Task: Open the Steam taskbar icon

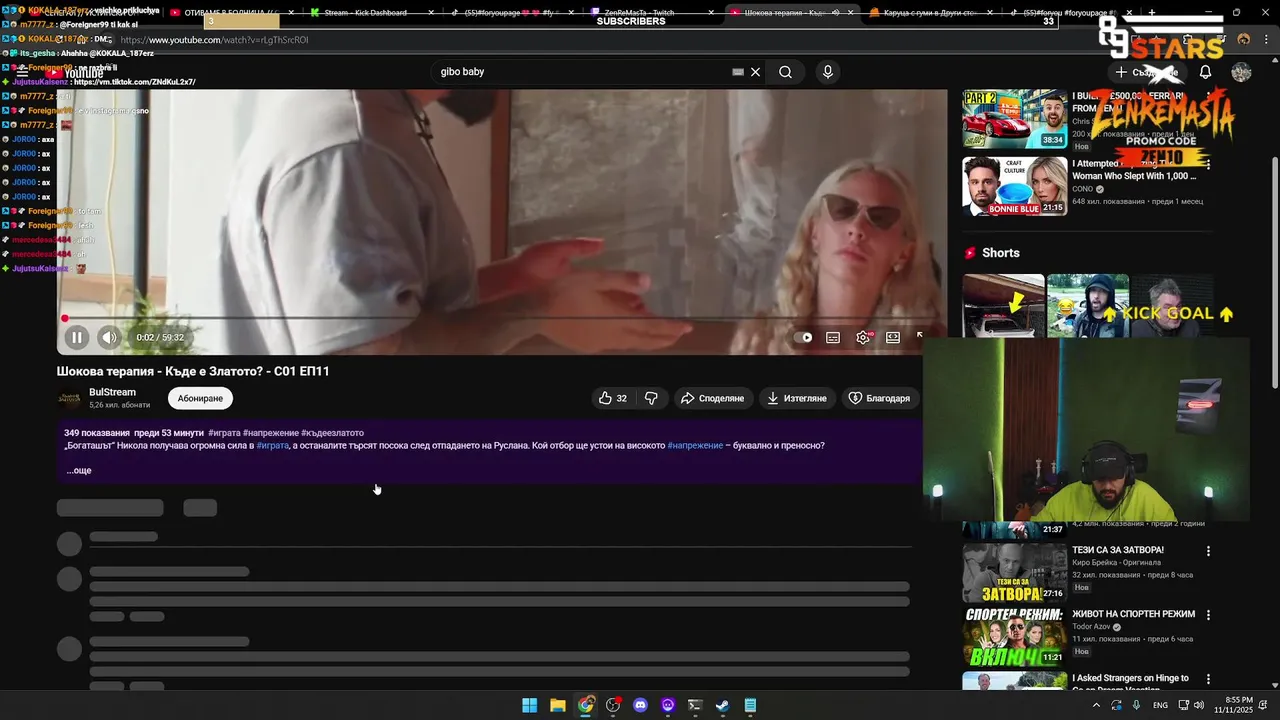Action: [723, 705]
